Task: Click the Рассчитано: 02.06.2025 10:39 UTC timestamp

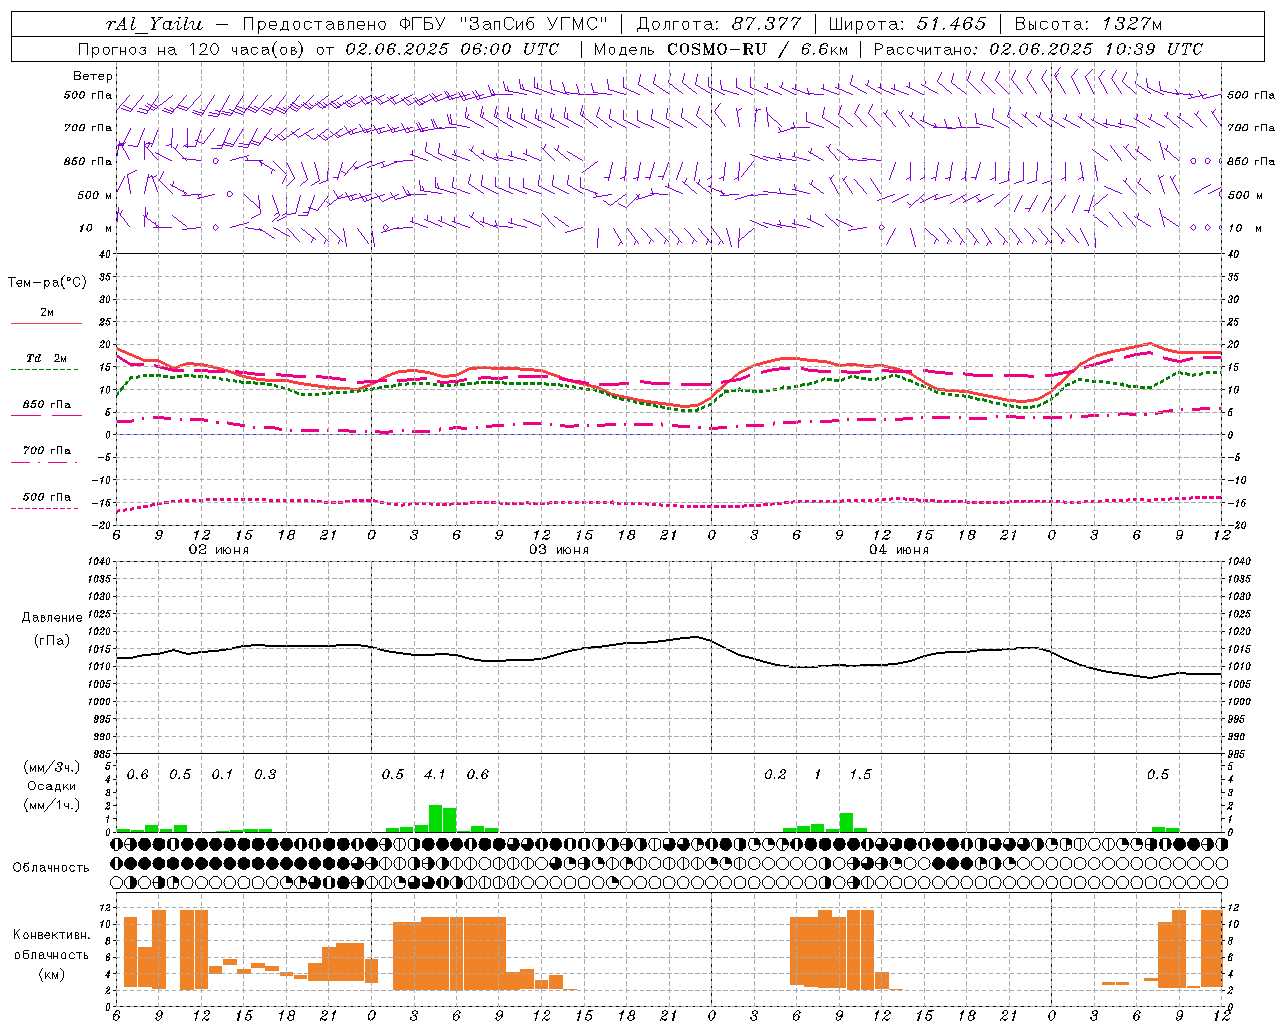Action: (1038, 49)
